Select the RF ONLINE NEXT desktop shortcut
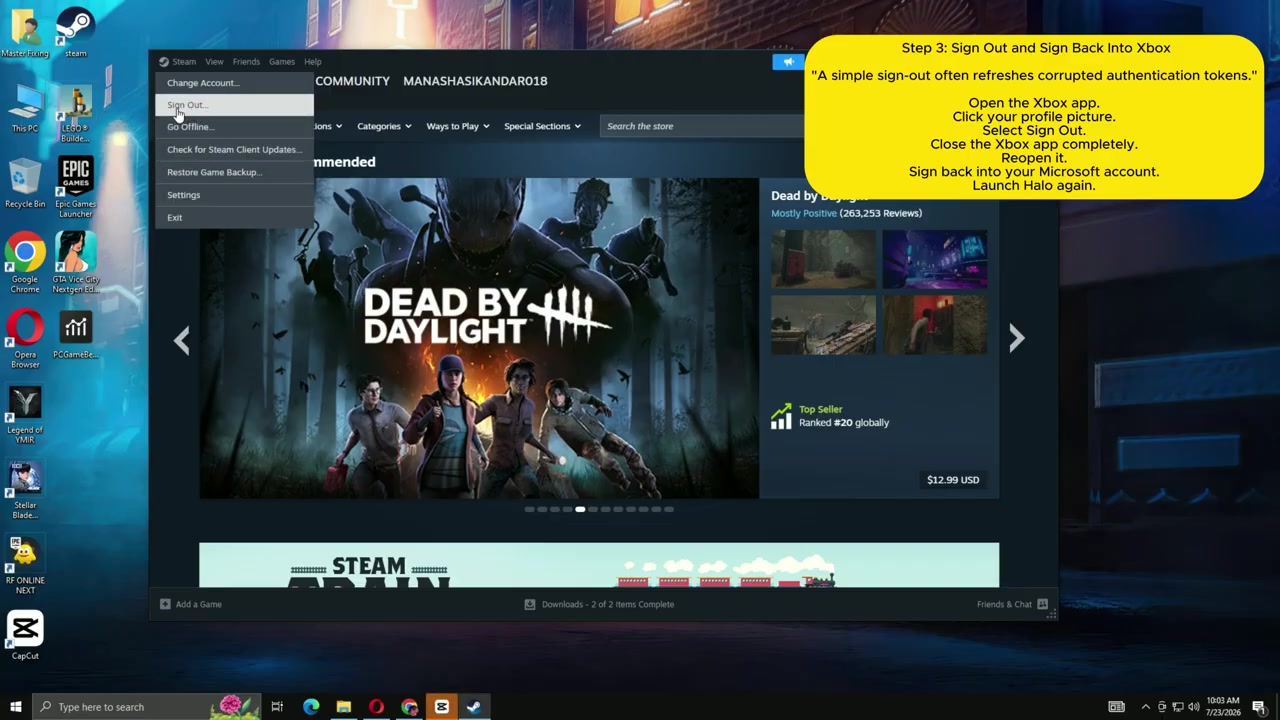The image size is (1280, 720). 25,566
